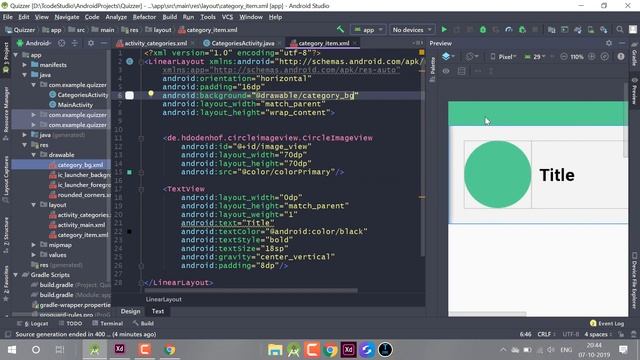The height and width of the screenshot is (360, 640).
Task: Run the app with green play button
Action: coord(444,29)
